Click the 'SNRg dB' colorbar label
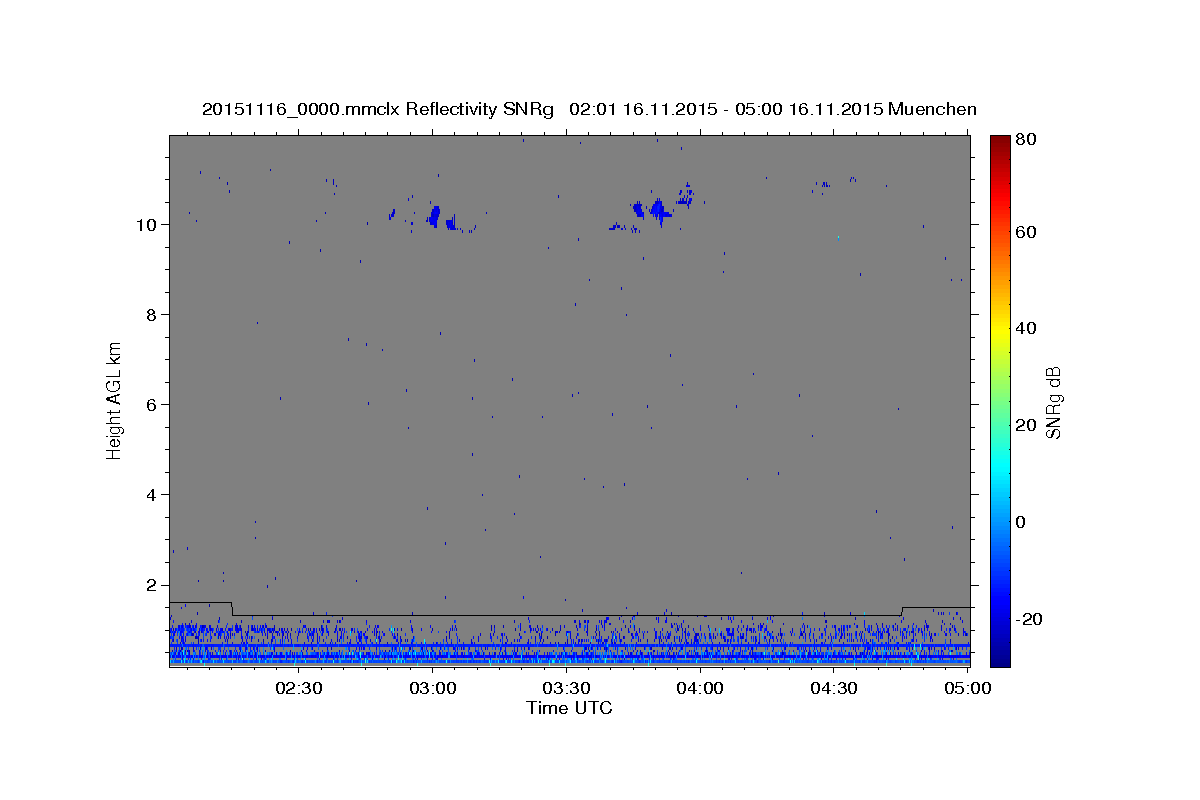The image size is (1200, 800). coord(1053,403)
